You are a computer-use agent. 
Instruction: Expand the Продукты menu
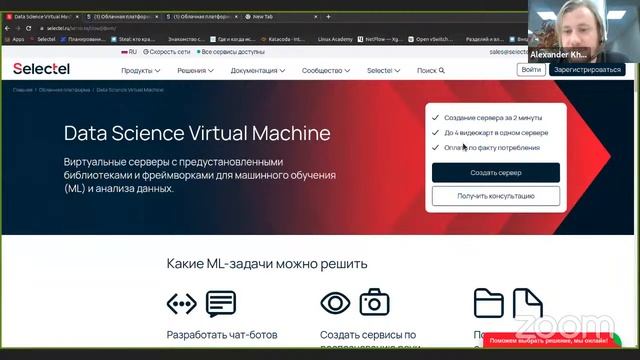pyautogui.click(x=140, y=71)
